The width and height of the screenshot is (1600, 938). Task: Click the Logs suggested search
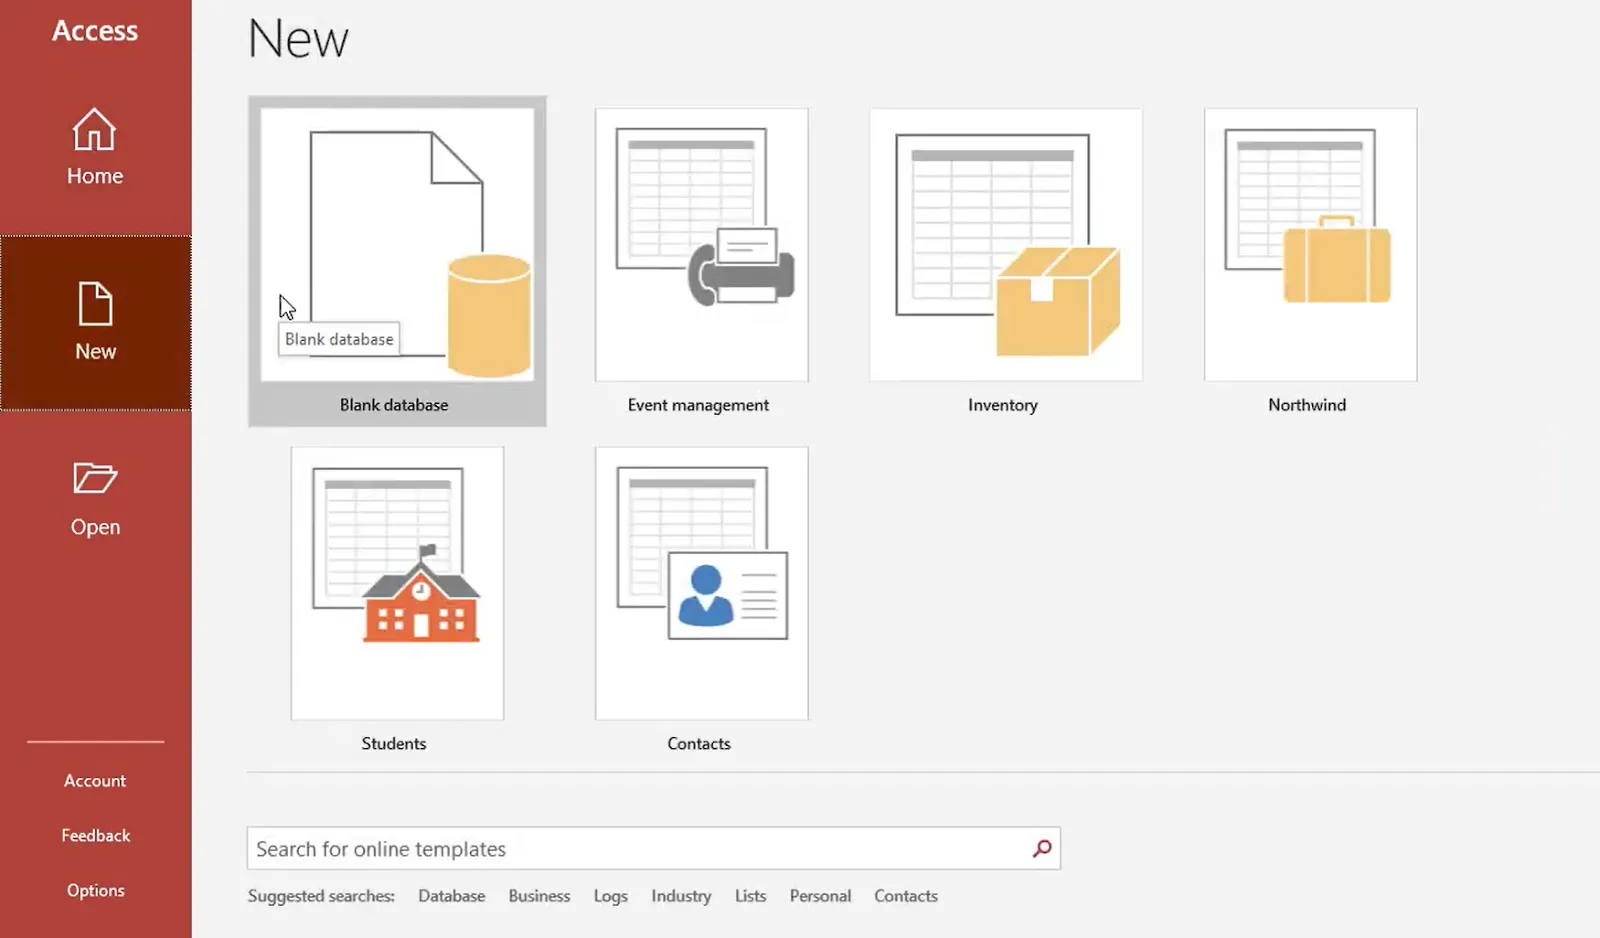(x=610, y=896)
